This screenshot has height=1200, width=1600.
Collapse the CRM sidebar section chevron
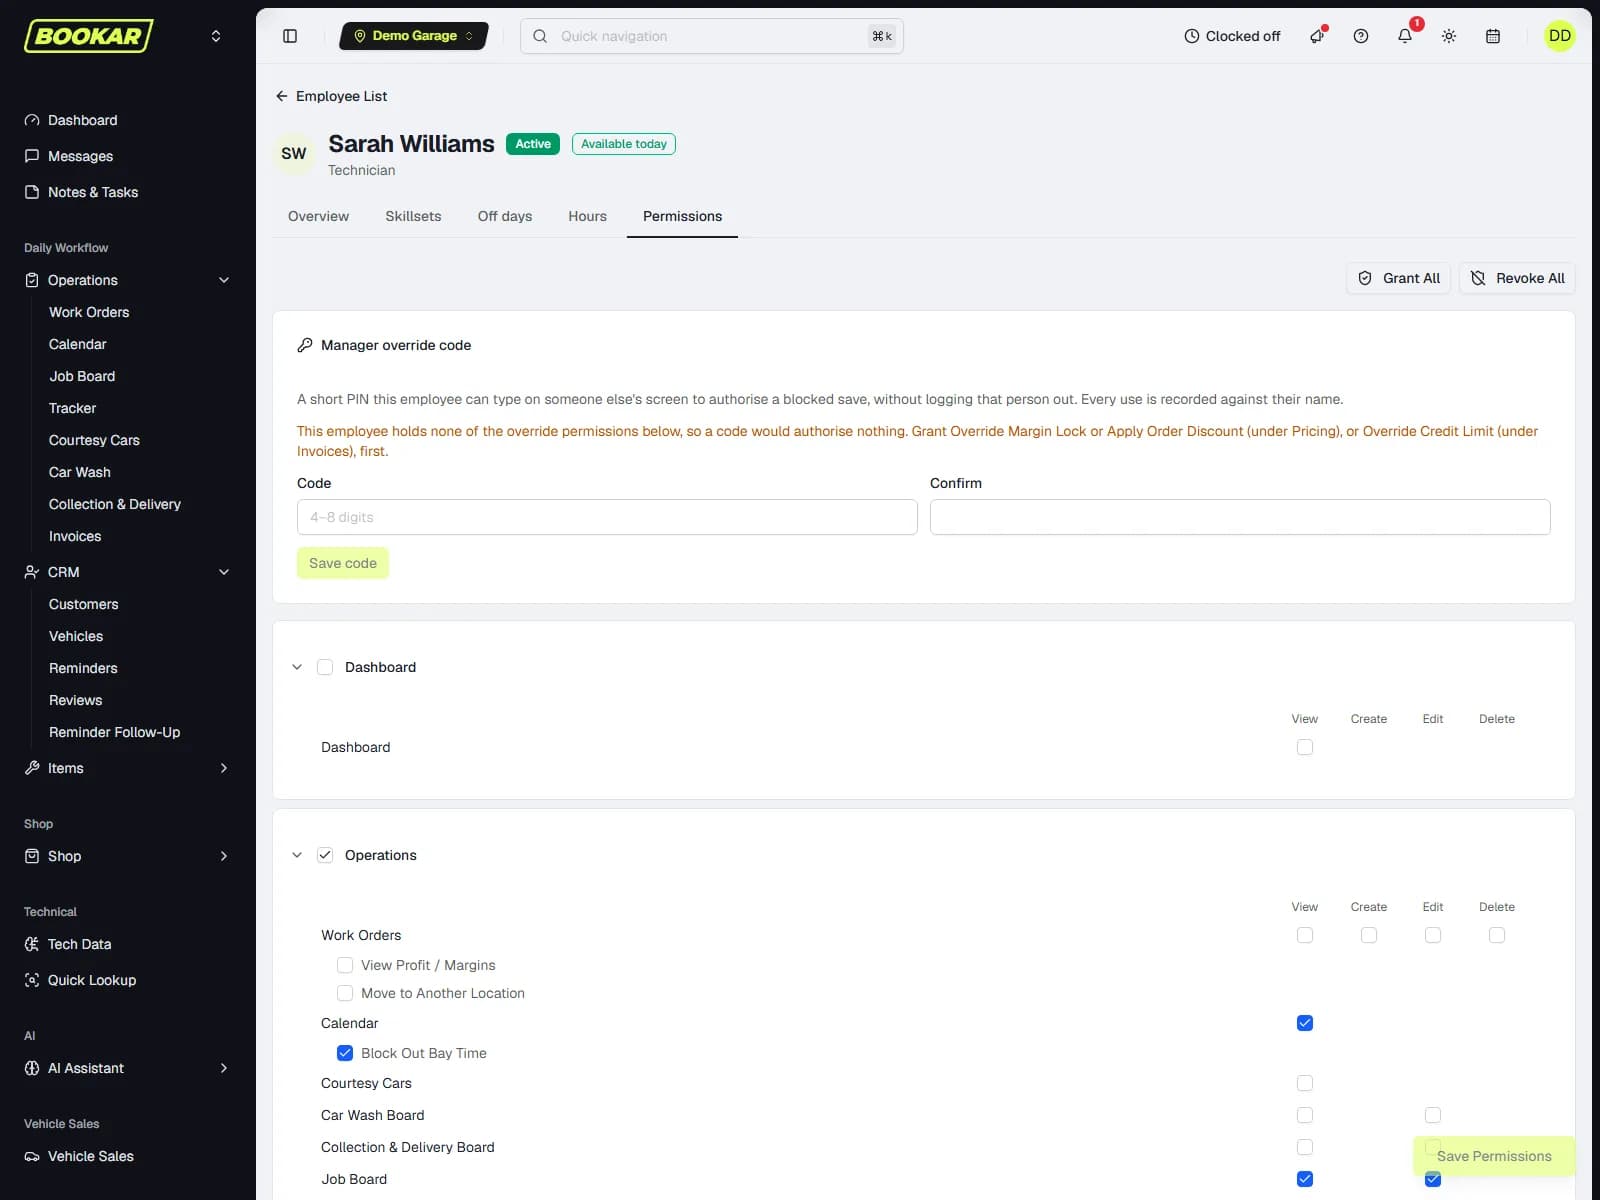(x=224, y=572)
